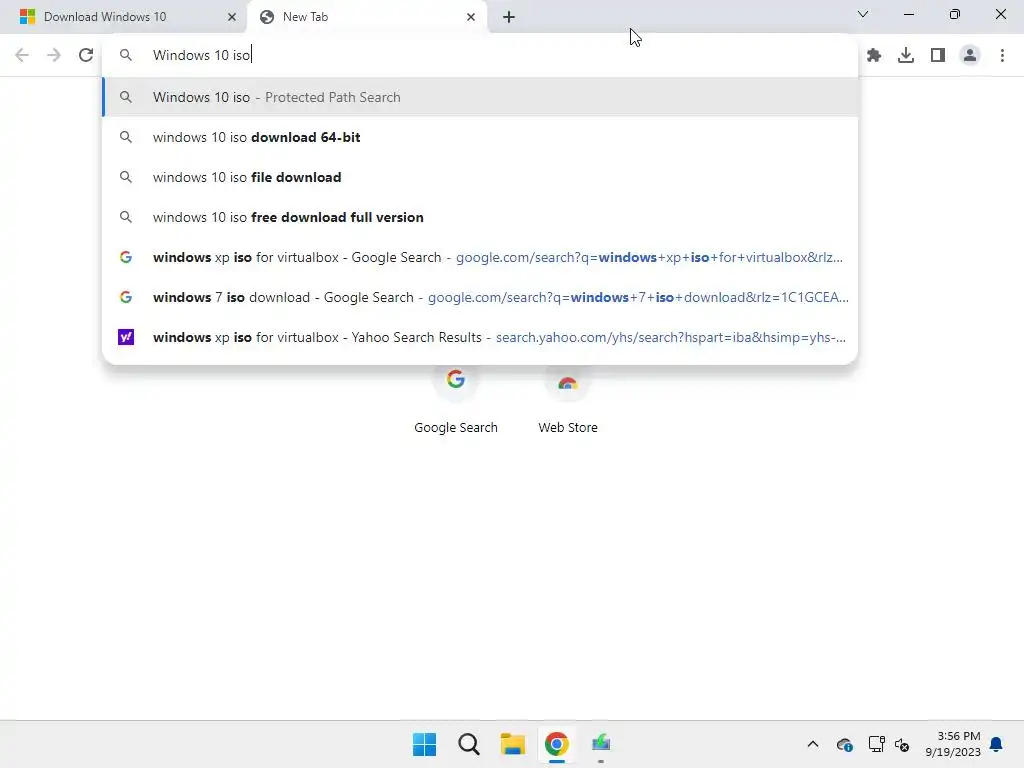Click the Yahoo icon in suggestions list
The height and width of the screenshot is (768, 1024).
click(x=126, y=337)
